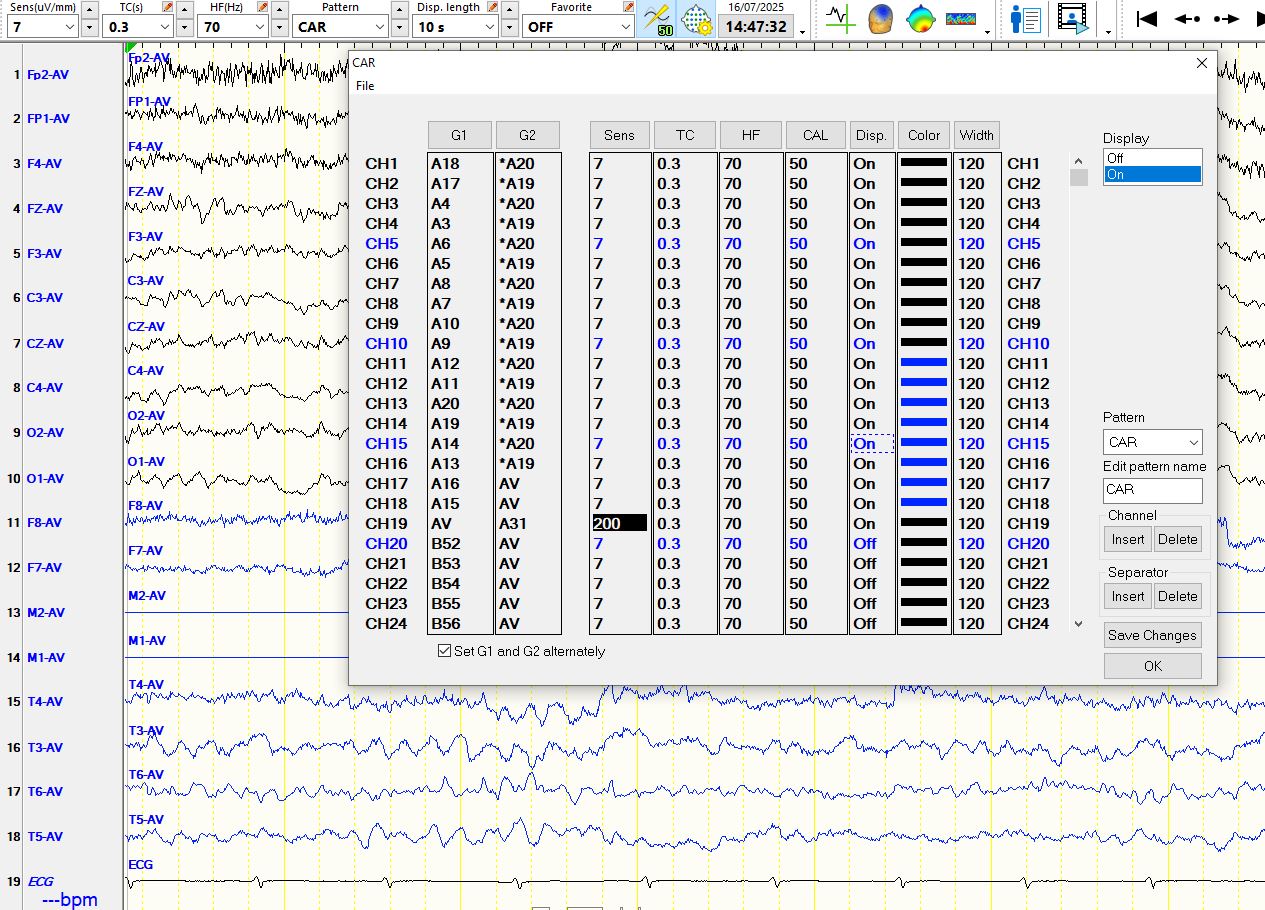This screenshot has width=1265, height=910.
Task: Open the File menu in CAR dialog
Action: (365, 86)
